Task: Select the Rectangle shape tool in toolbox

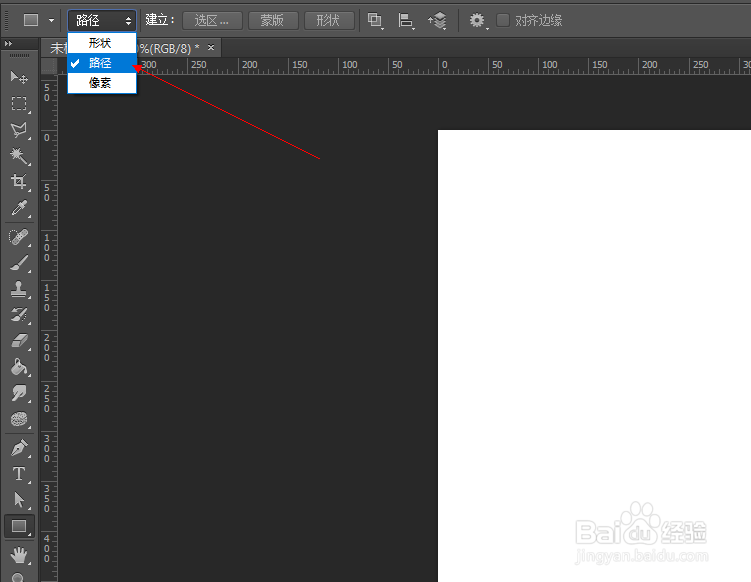Action: tap(19, 526)
